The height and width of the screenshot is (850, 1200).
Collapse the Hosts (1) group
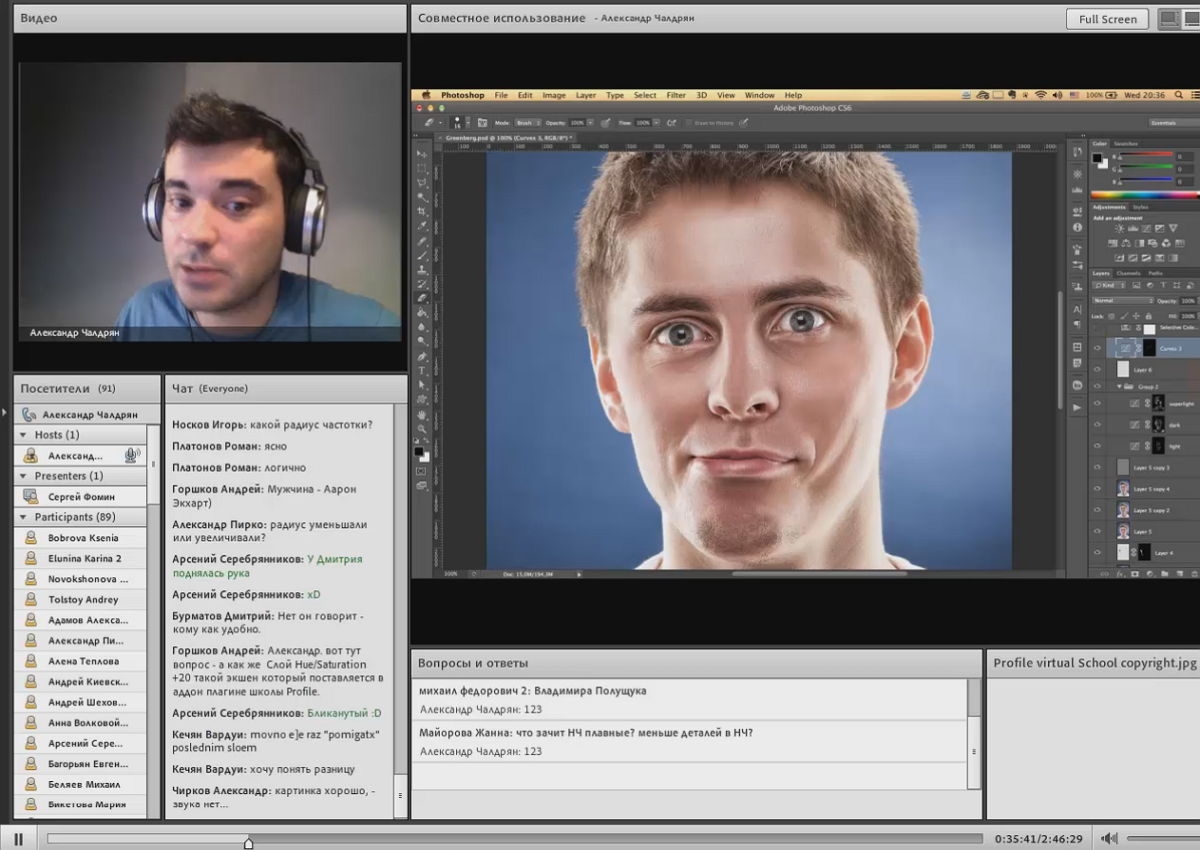(x=23, y=435)
